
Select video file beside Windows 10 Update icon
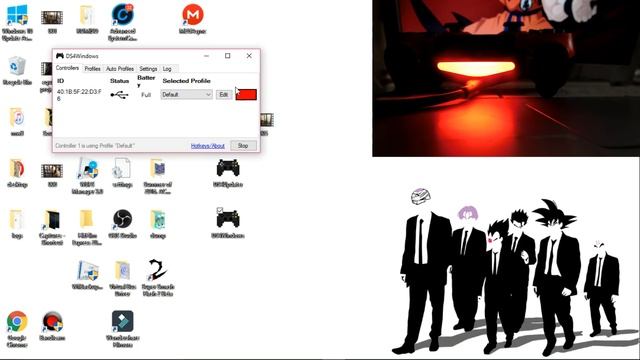click(x=52, y=19)
